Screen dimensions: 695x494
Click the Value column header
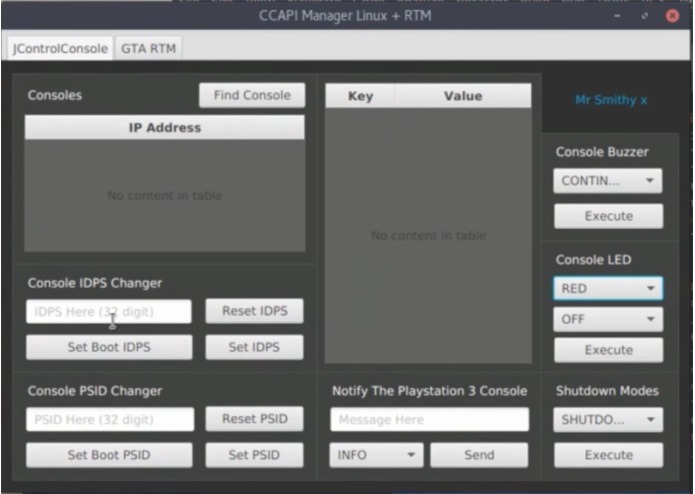tap(463, 96)
